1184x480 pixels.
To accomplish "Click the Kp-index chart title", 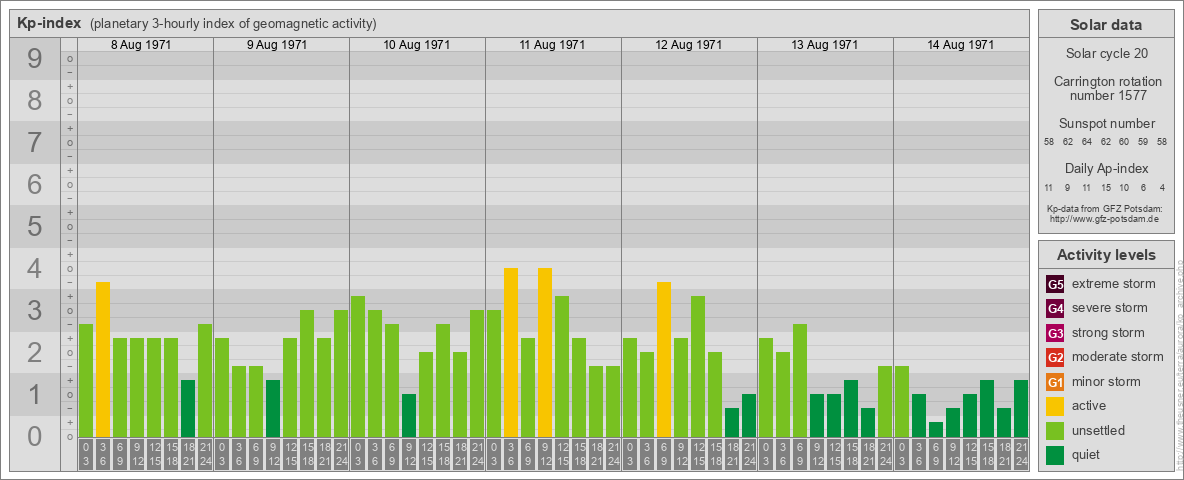I will point(49,23).
